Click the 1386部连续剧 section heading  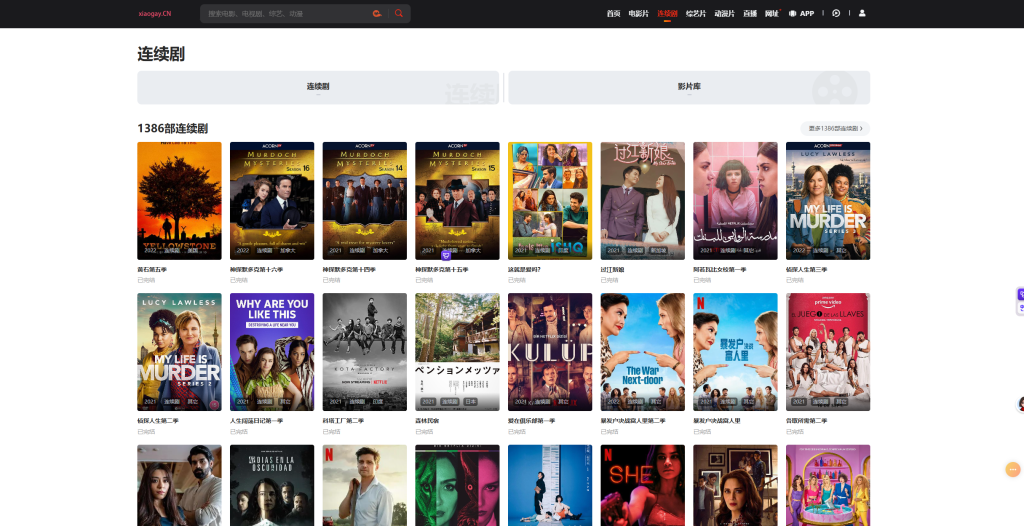(x=172, y=129)
